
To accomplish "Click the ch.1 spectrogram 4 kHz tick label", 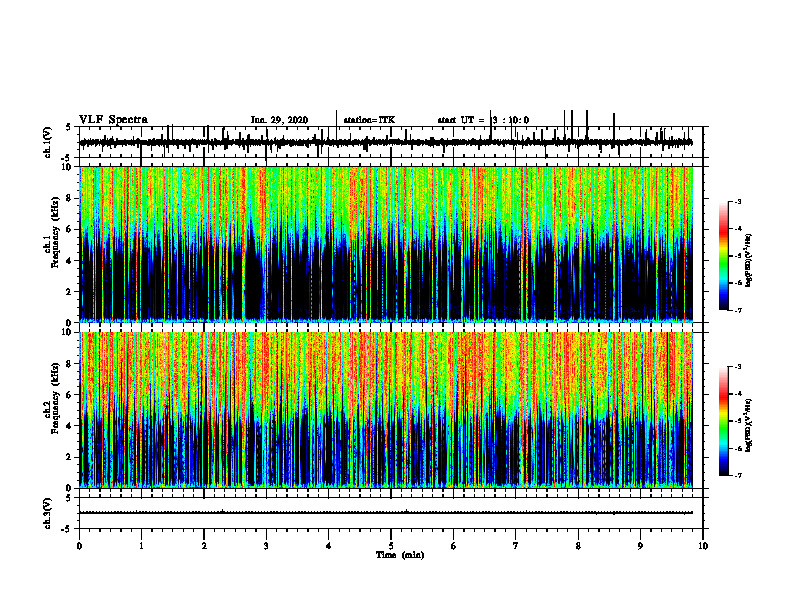I will coord(69,261).
